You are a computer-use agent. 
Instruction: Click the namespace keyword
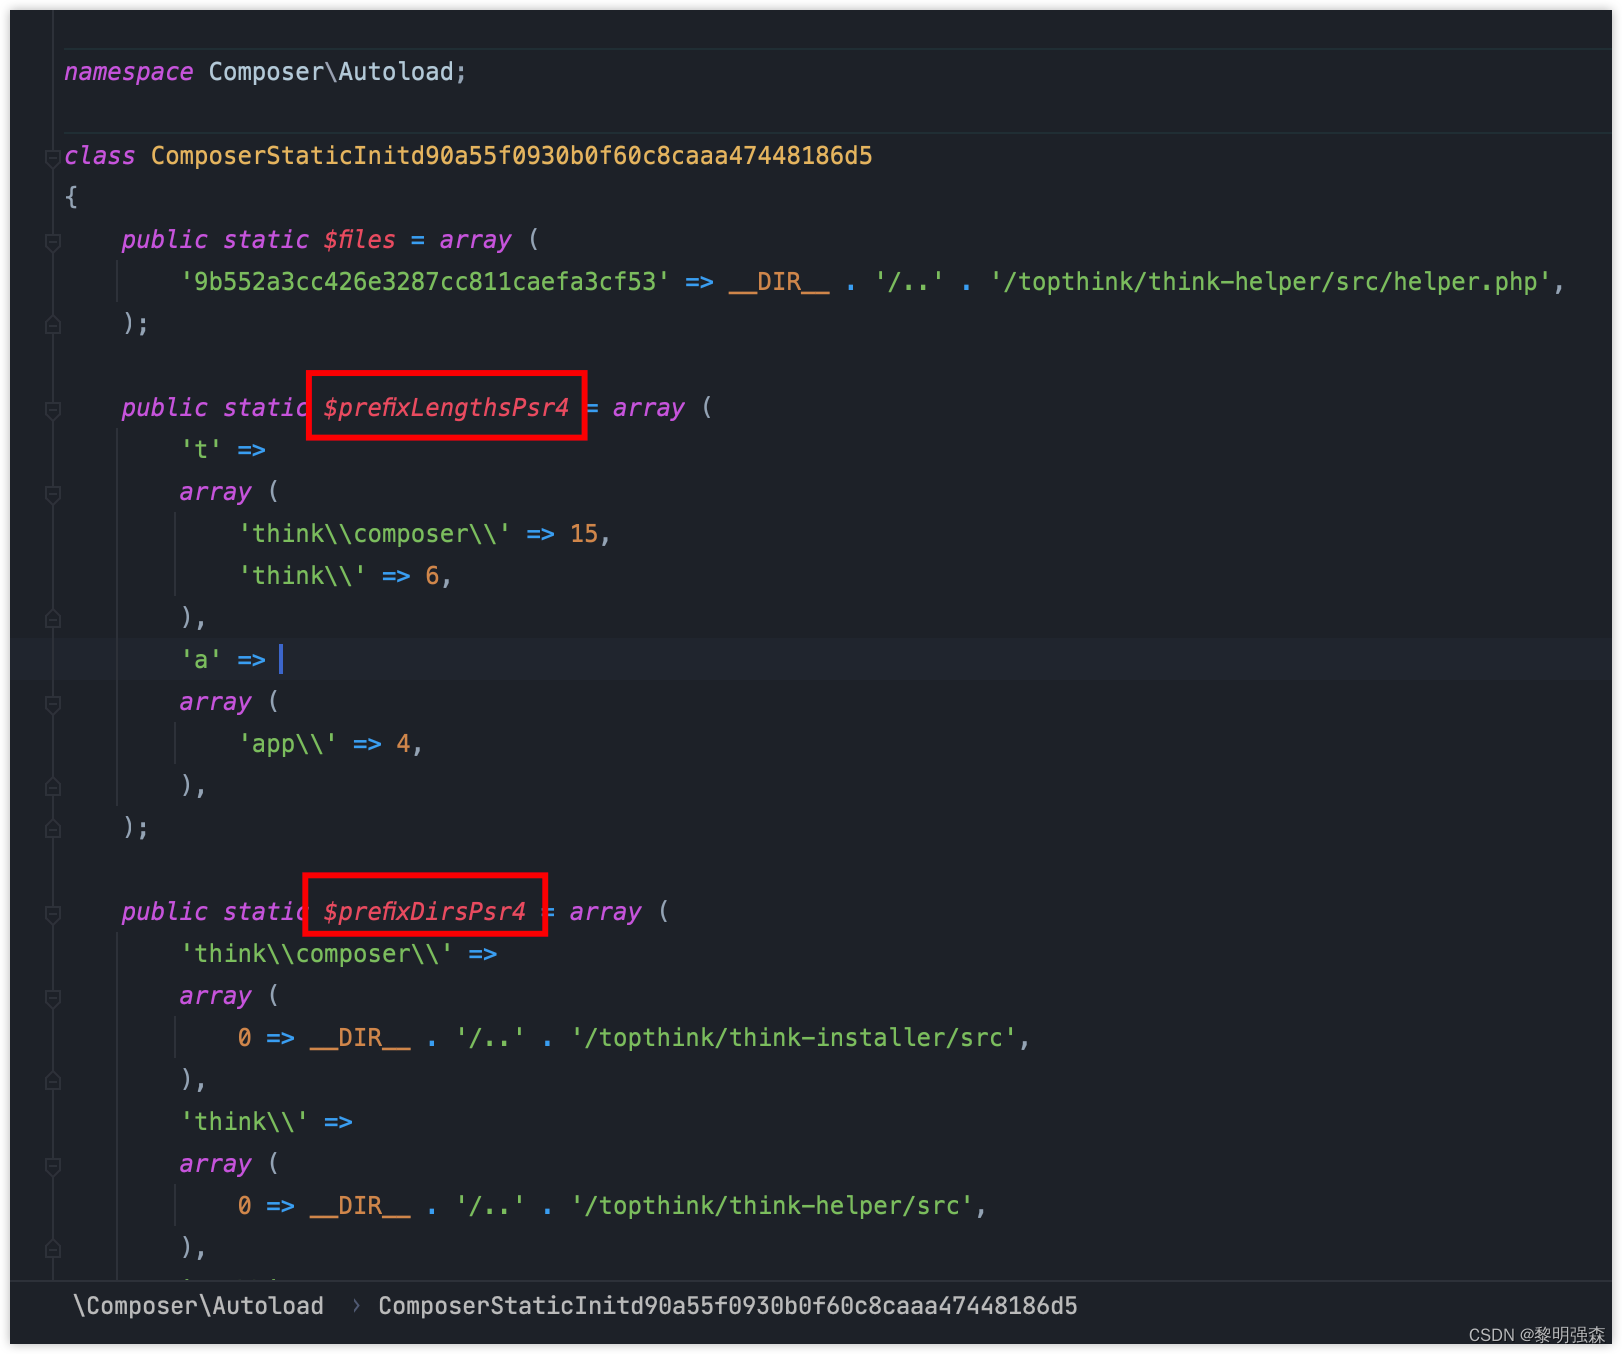click(128, 72)
